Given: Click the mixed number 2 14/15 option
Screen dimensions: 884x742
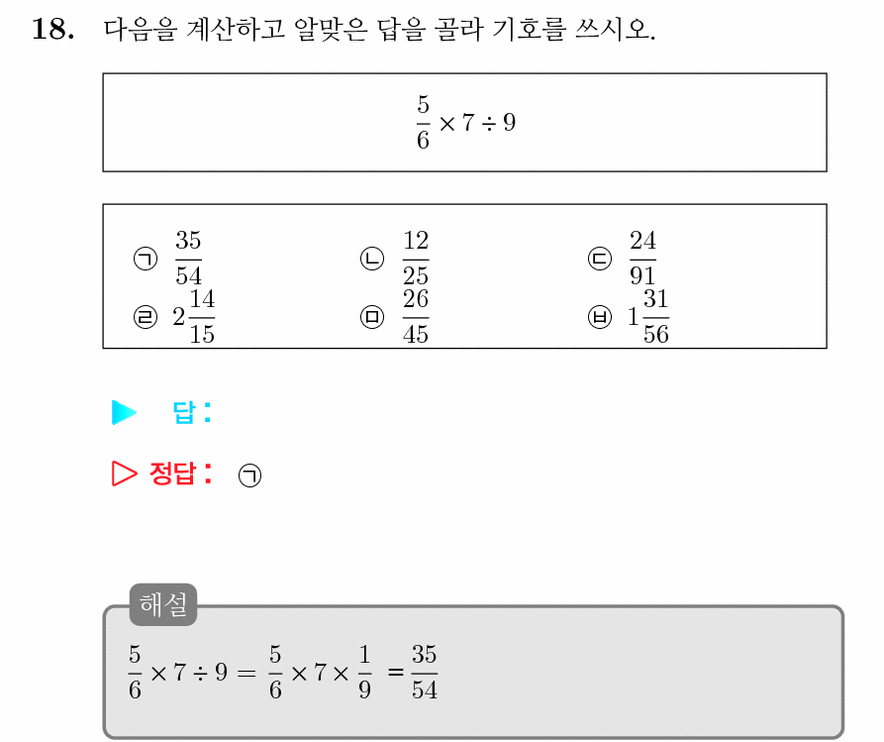Looking at the screenshot, I should coord(194,316).
